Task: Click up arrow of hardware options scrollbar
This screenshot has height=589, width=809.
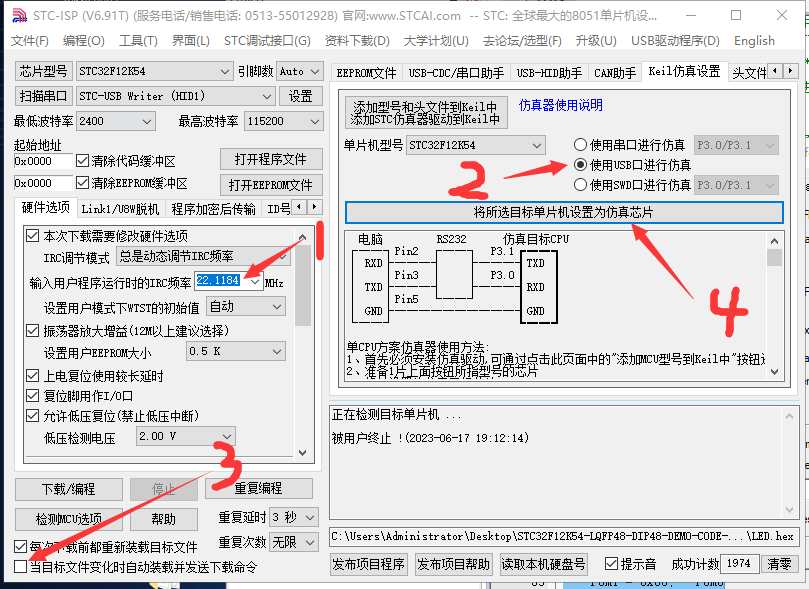Action: coord(303,237)
